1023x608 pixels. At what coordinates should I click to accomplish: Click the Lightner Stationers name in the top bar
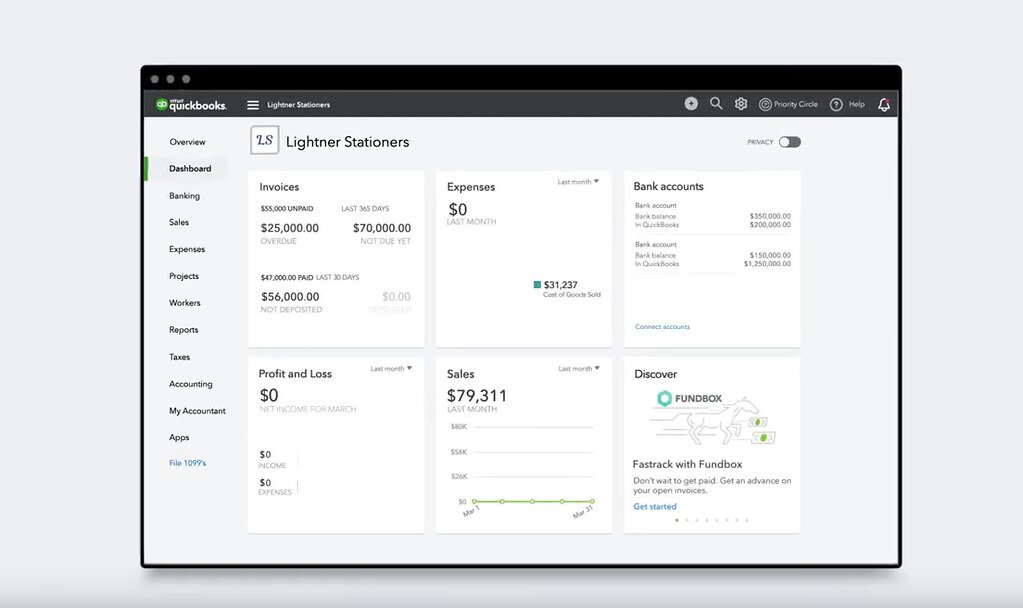[298, 104]
